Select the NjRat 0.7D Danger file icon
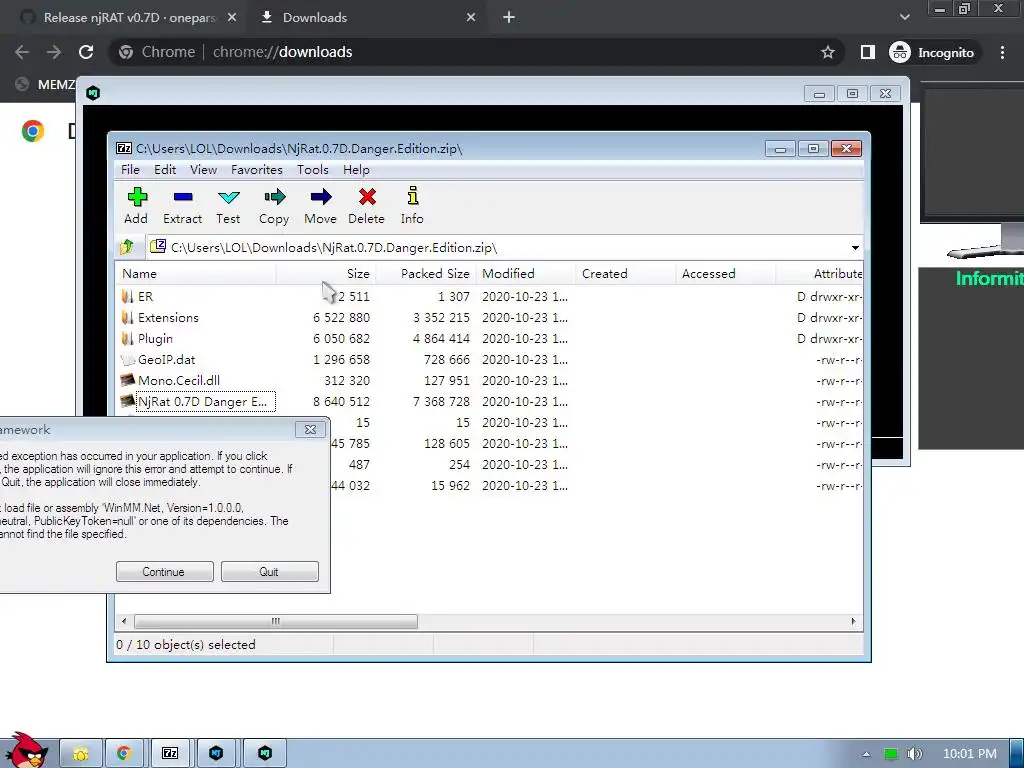This screenshot has height=768, width=1024. tap(128, 401)
